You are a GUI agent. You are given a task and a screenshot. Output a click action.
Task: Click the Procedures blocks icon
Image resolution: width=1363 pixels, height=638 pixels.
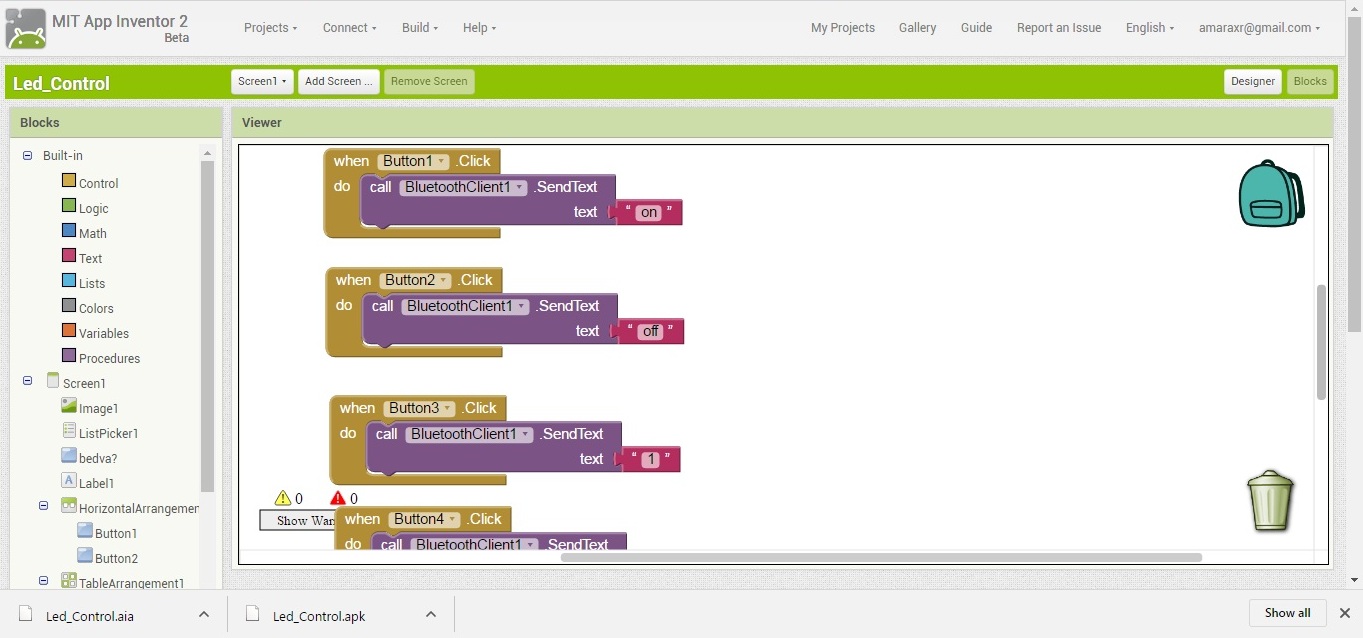click(69, 356)
